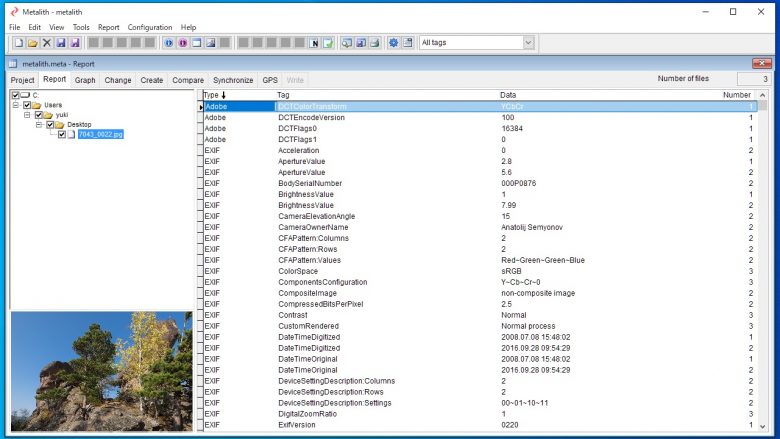This screenshot has height=439, width=780.
Task: Select the ExifVersion row
Action: click(480, 425)
